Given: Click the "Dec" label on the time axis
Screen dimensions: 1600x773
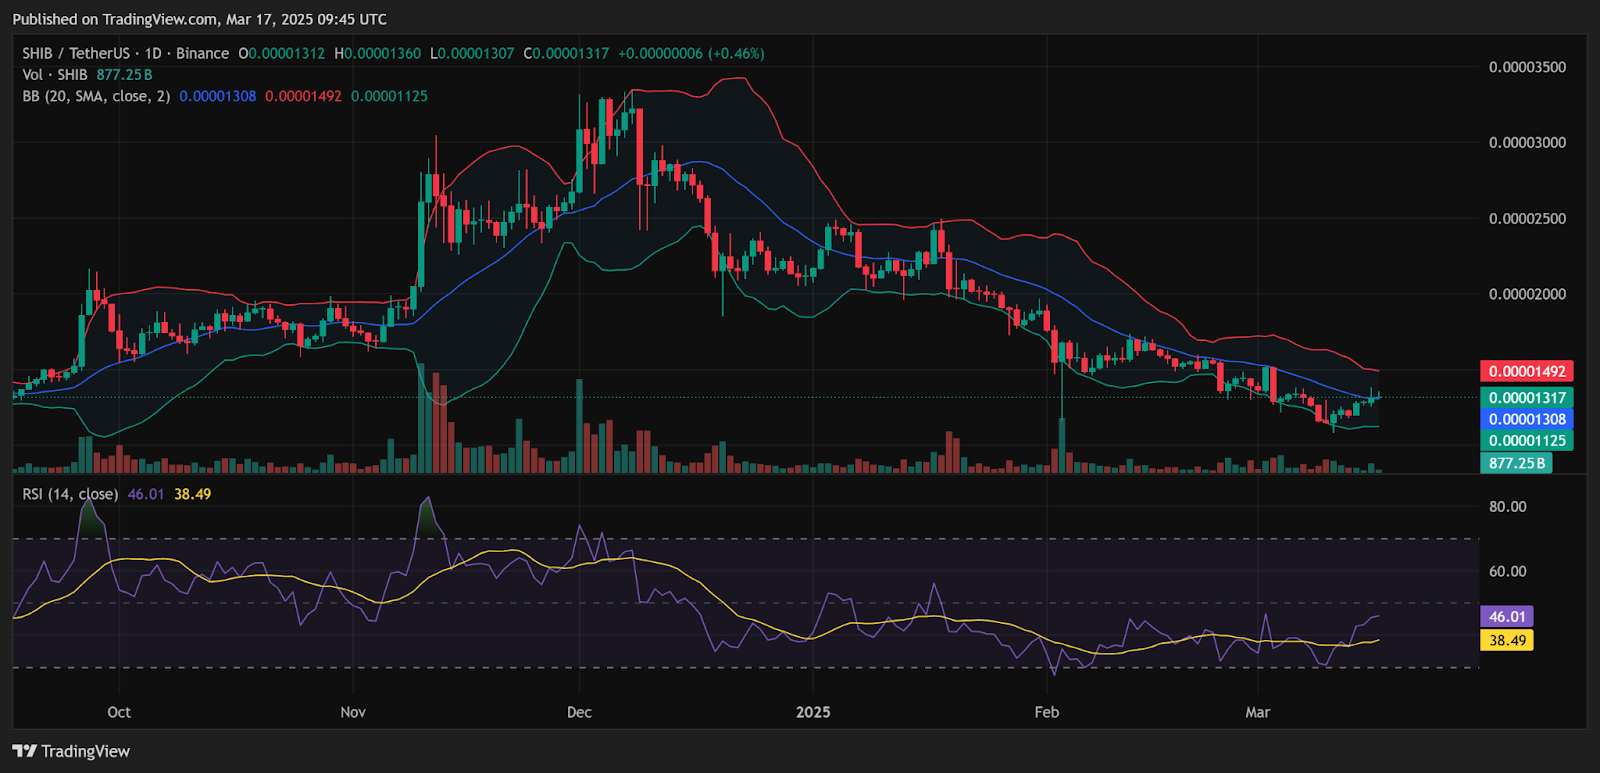Looking at the screenshot, I should (579, 712).
